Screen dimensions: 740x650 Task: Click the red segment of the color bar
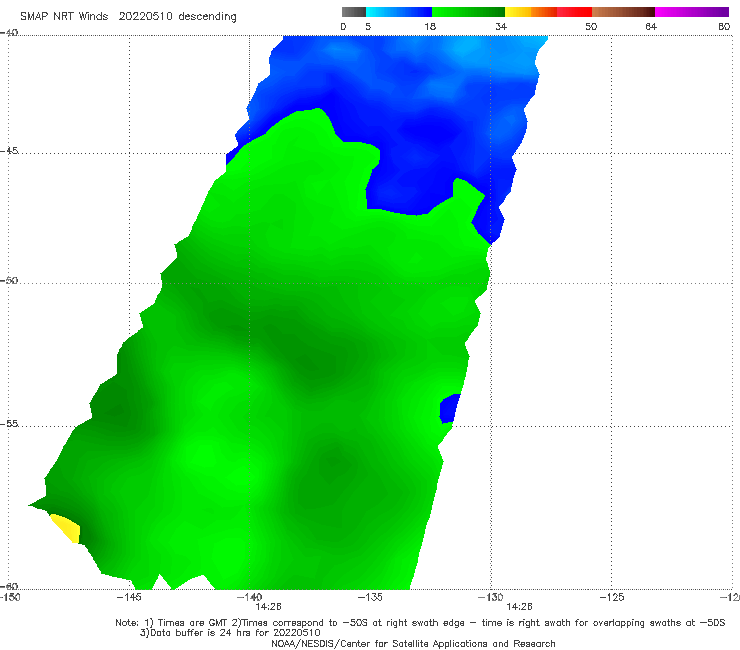pos(574,12)
